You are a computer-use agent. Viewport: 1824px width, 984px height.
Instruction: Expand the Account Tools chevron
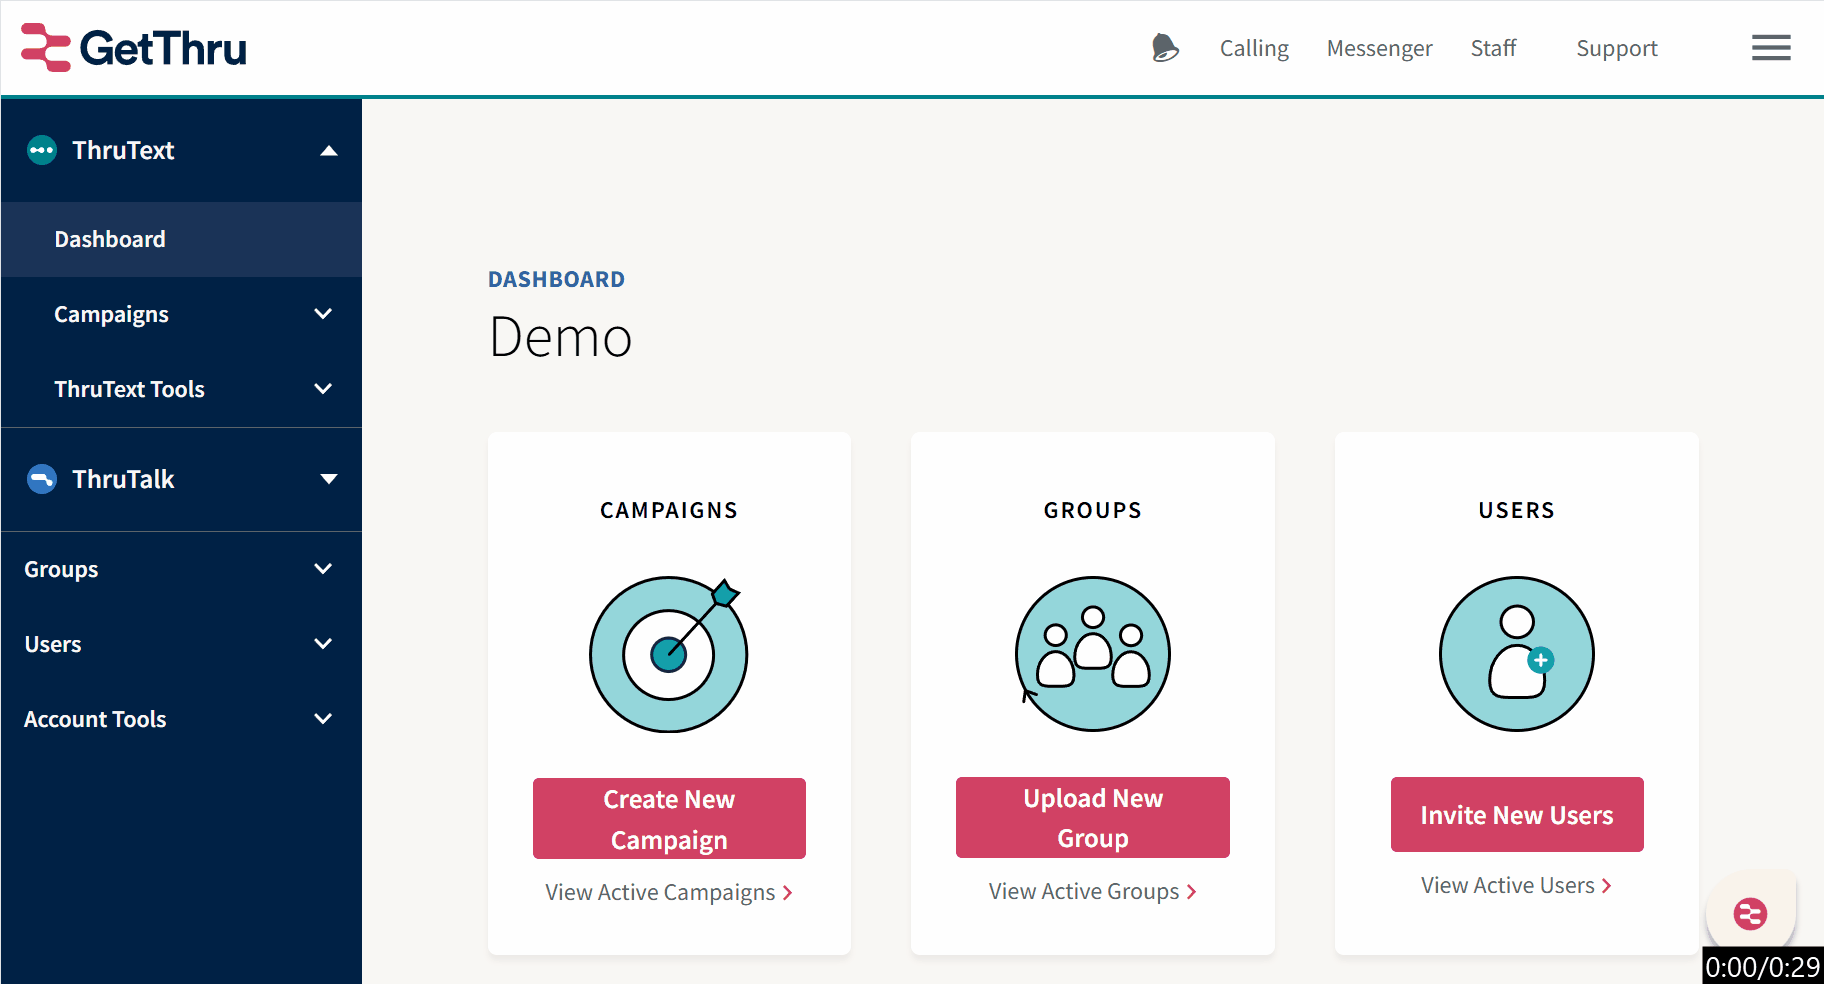[x=323, y=719]
